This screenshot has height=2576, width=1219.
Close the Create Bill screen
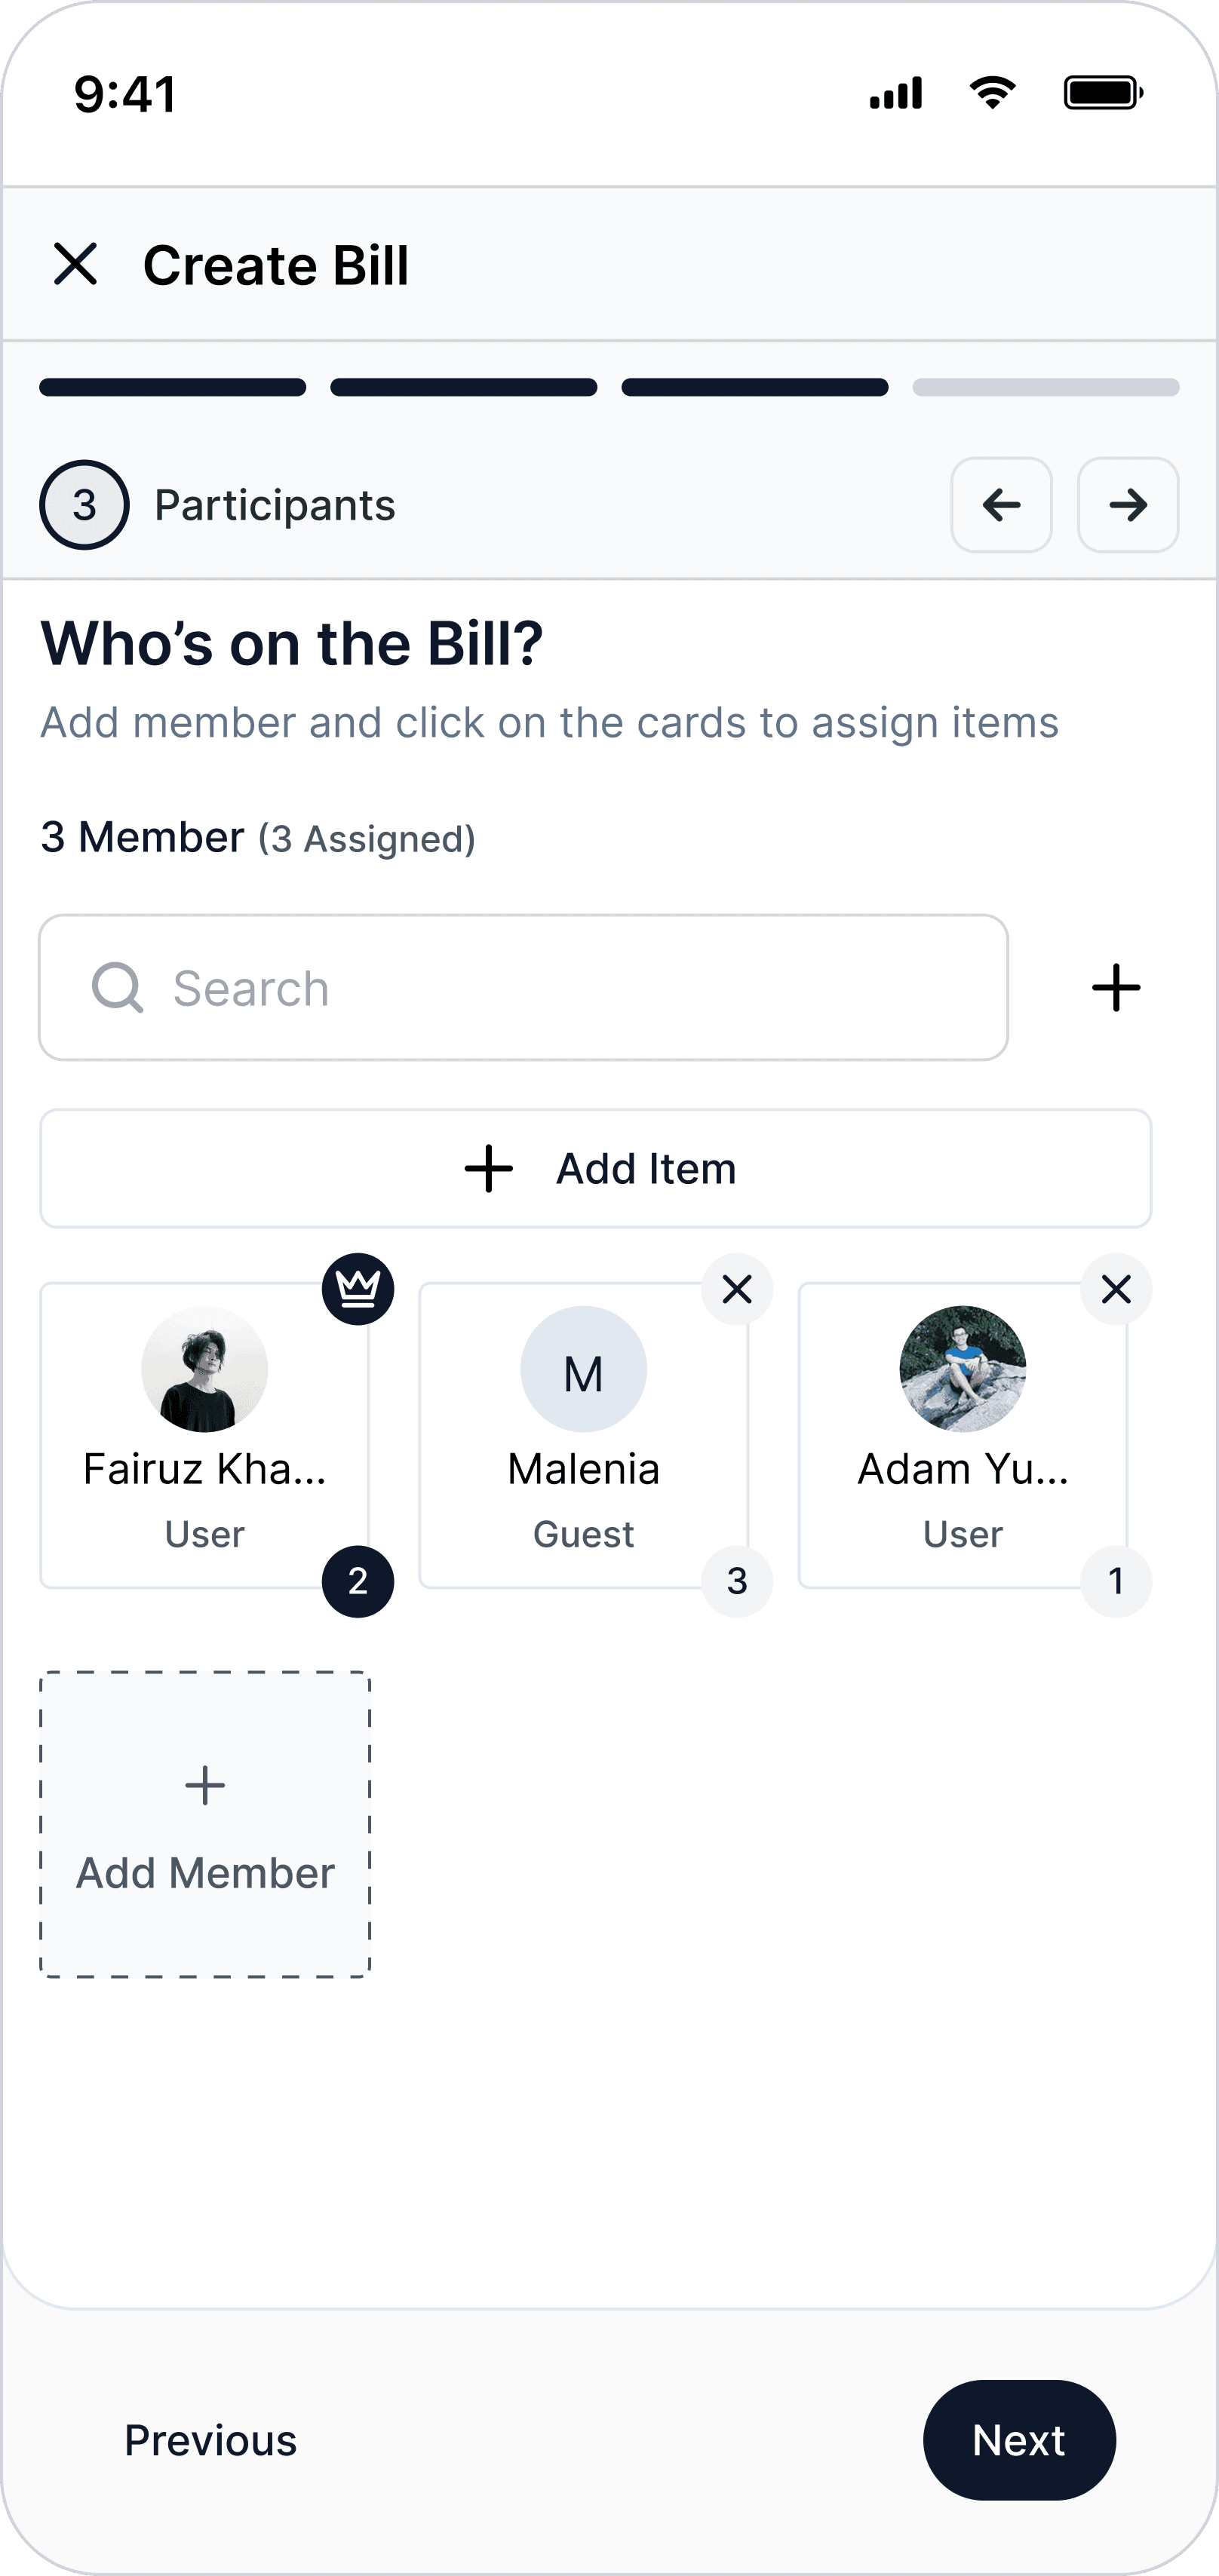pos(75,265)
